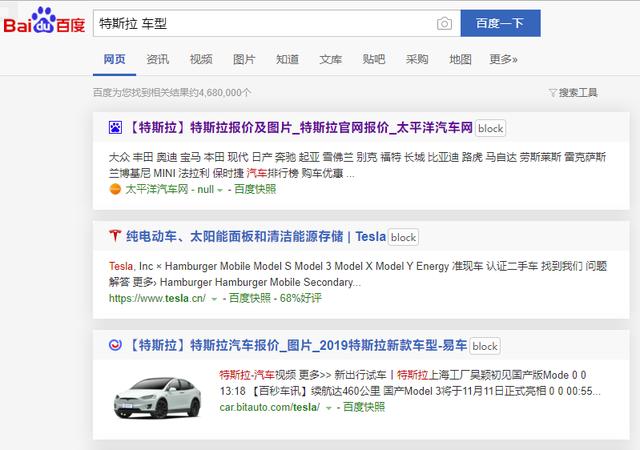This screenshot has width=640, height=450.
Task: Click the 太平洋汽车网 source name
Action: click(157, 189)
